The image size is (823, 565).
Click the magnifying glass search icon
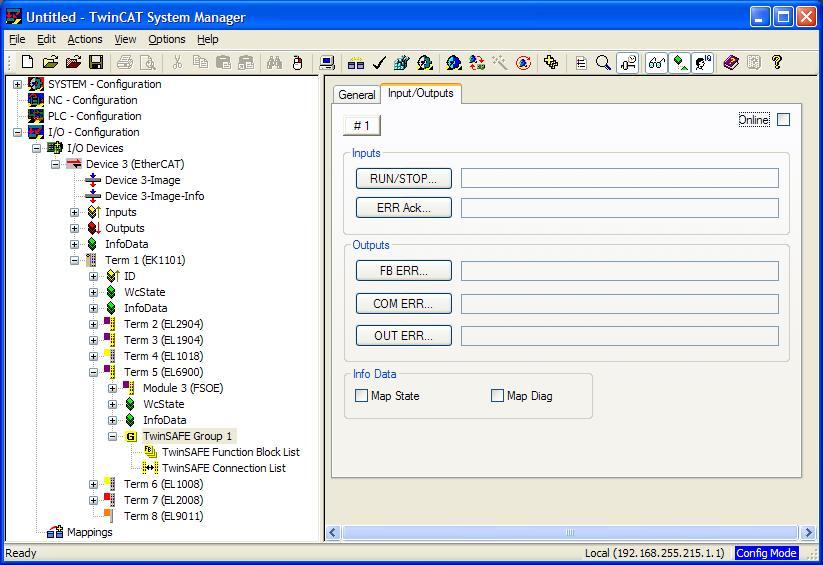(x=604, y=62)
